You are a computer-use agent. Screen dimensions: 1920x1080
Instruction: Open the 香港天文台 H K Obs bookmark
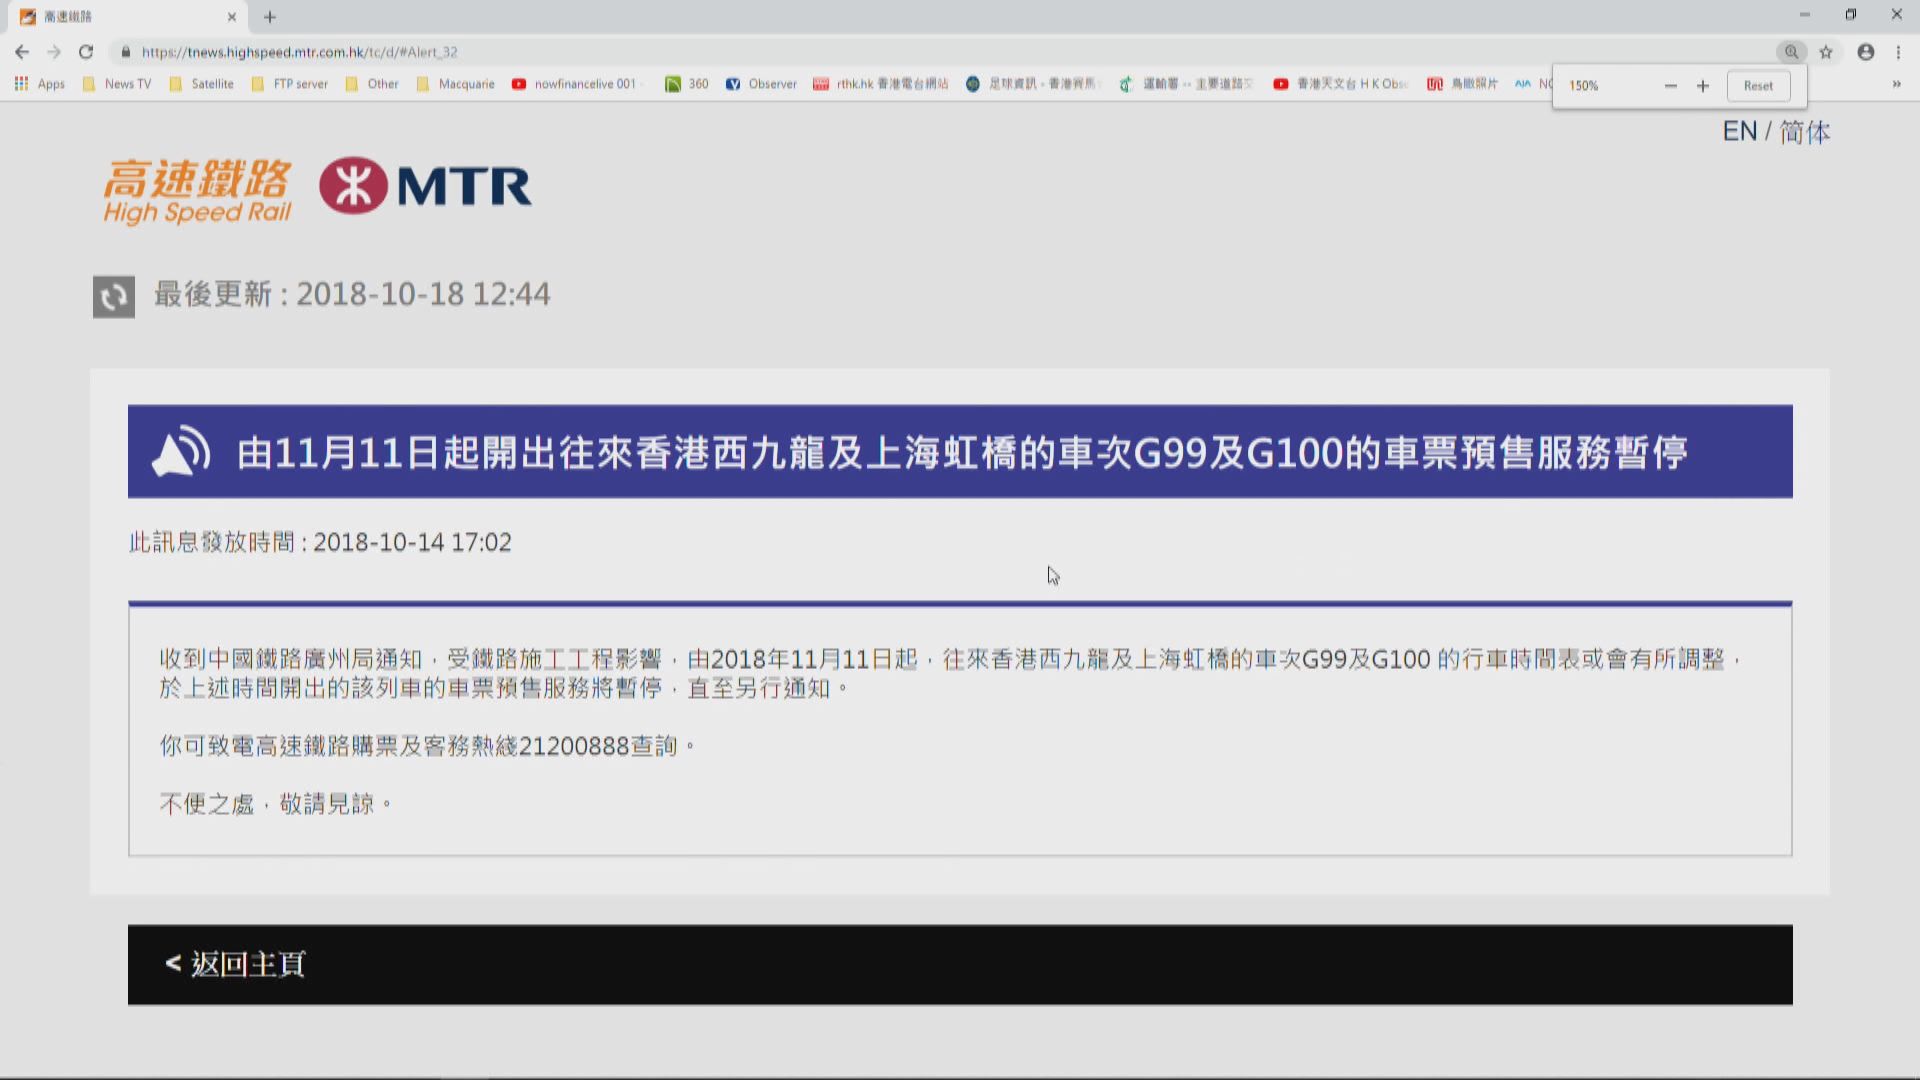[x=1340, y=84]
